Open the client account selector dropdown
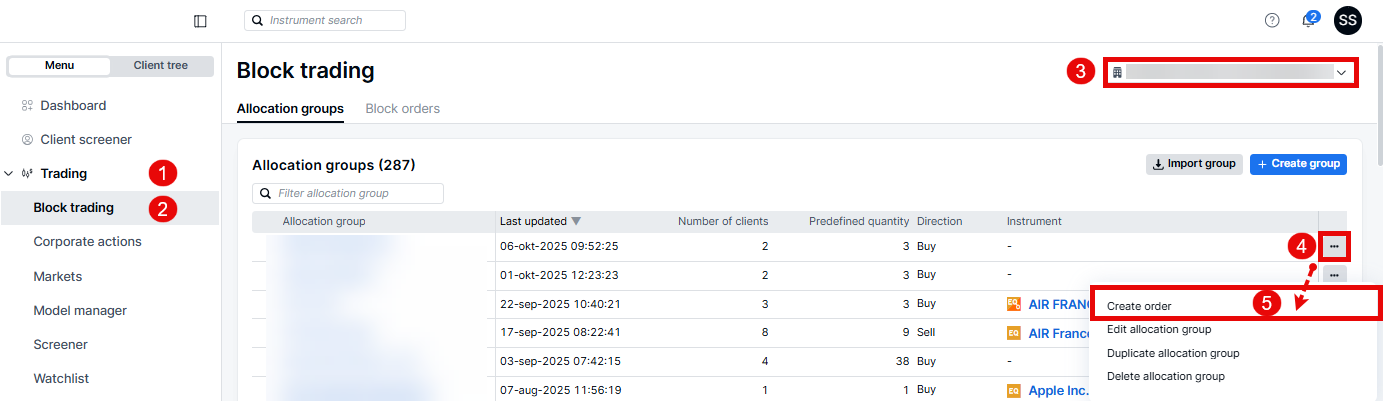The image size is (1383, 401). 1230,73
